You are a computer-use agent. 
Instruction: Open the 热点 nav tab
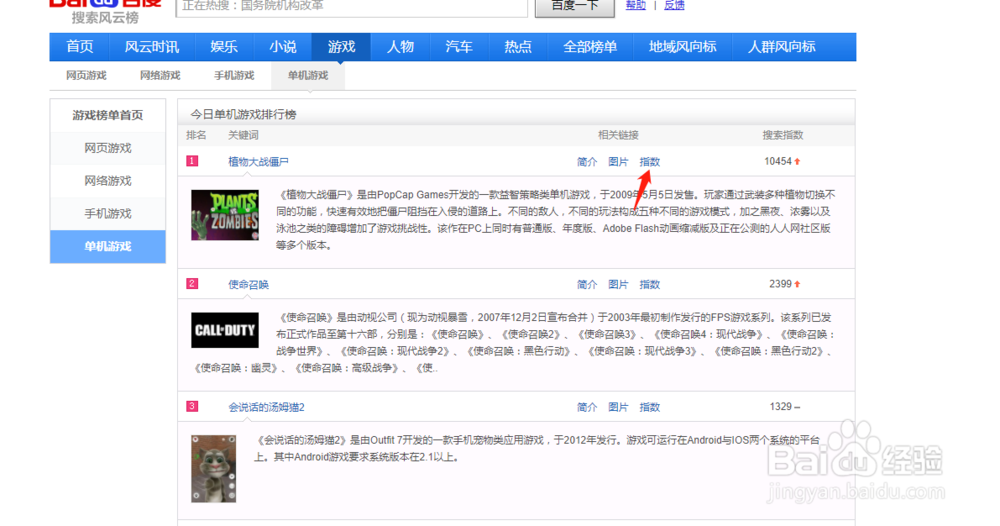pyautogui.click(x=517, y=47)
